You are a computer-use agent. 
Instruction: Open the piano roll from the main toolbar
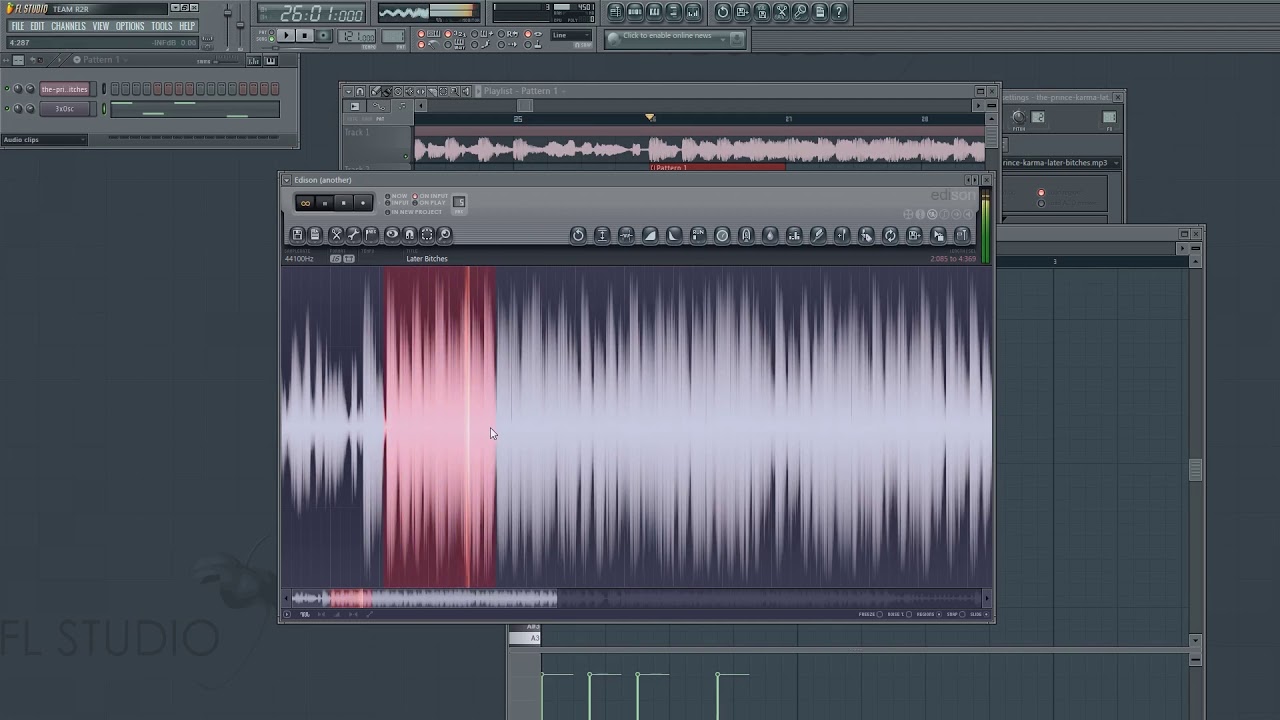(654, 12)
